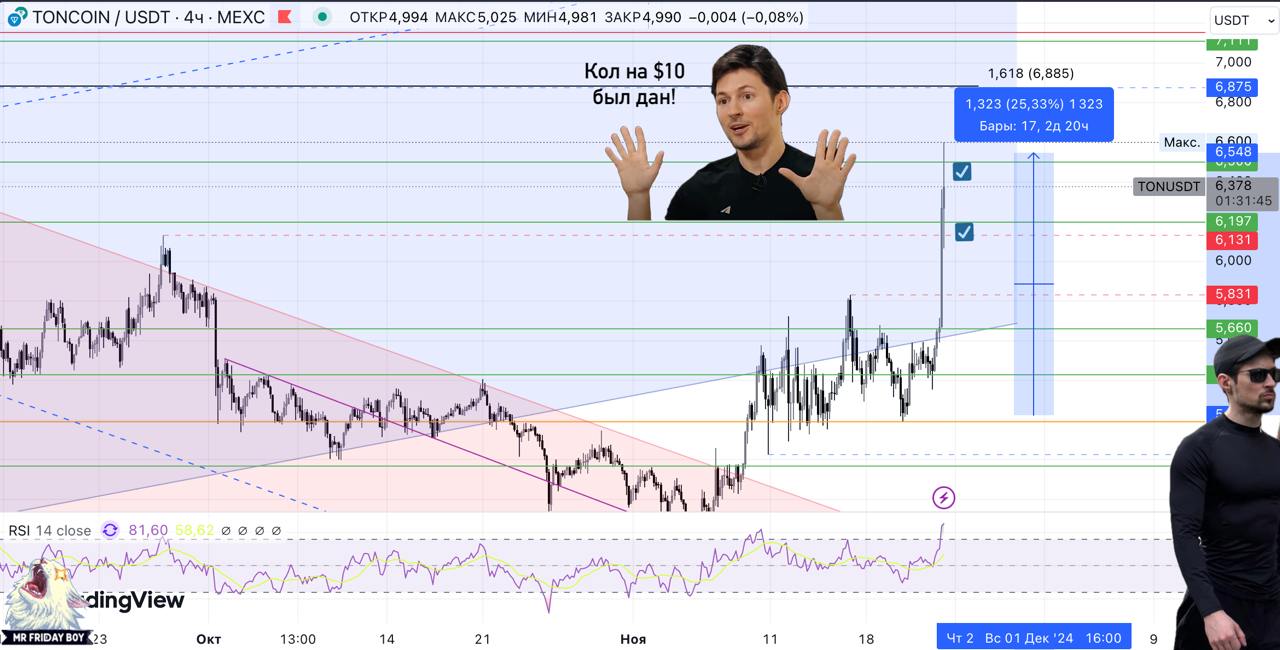
Task: Click the countdown timer 01:31:45
Action: (x=1243, y=201)
